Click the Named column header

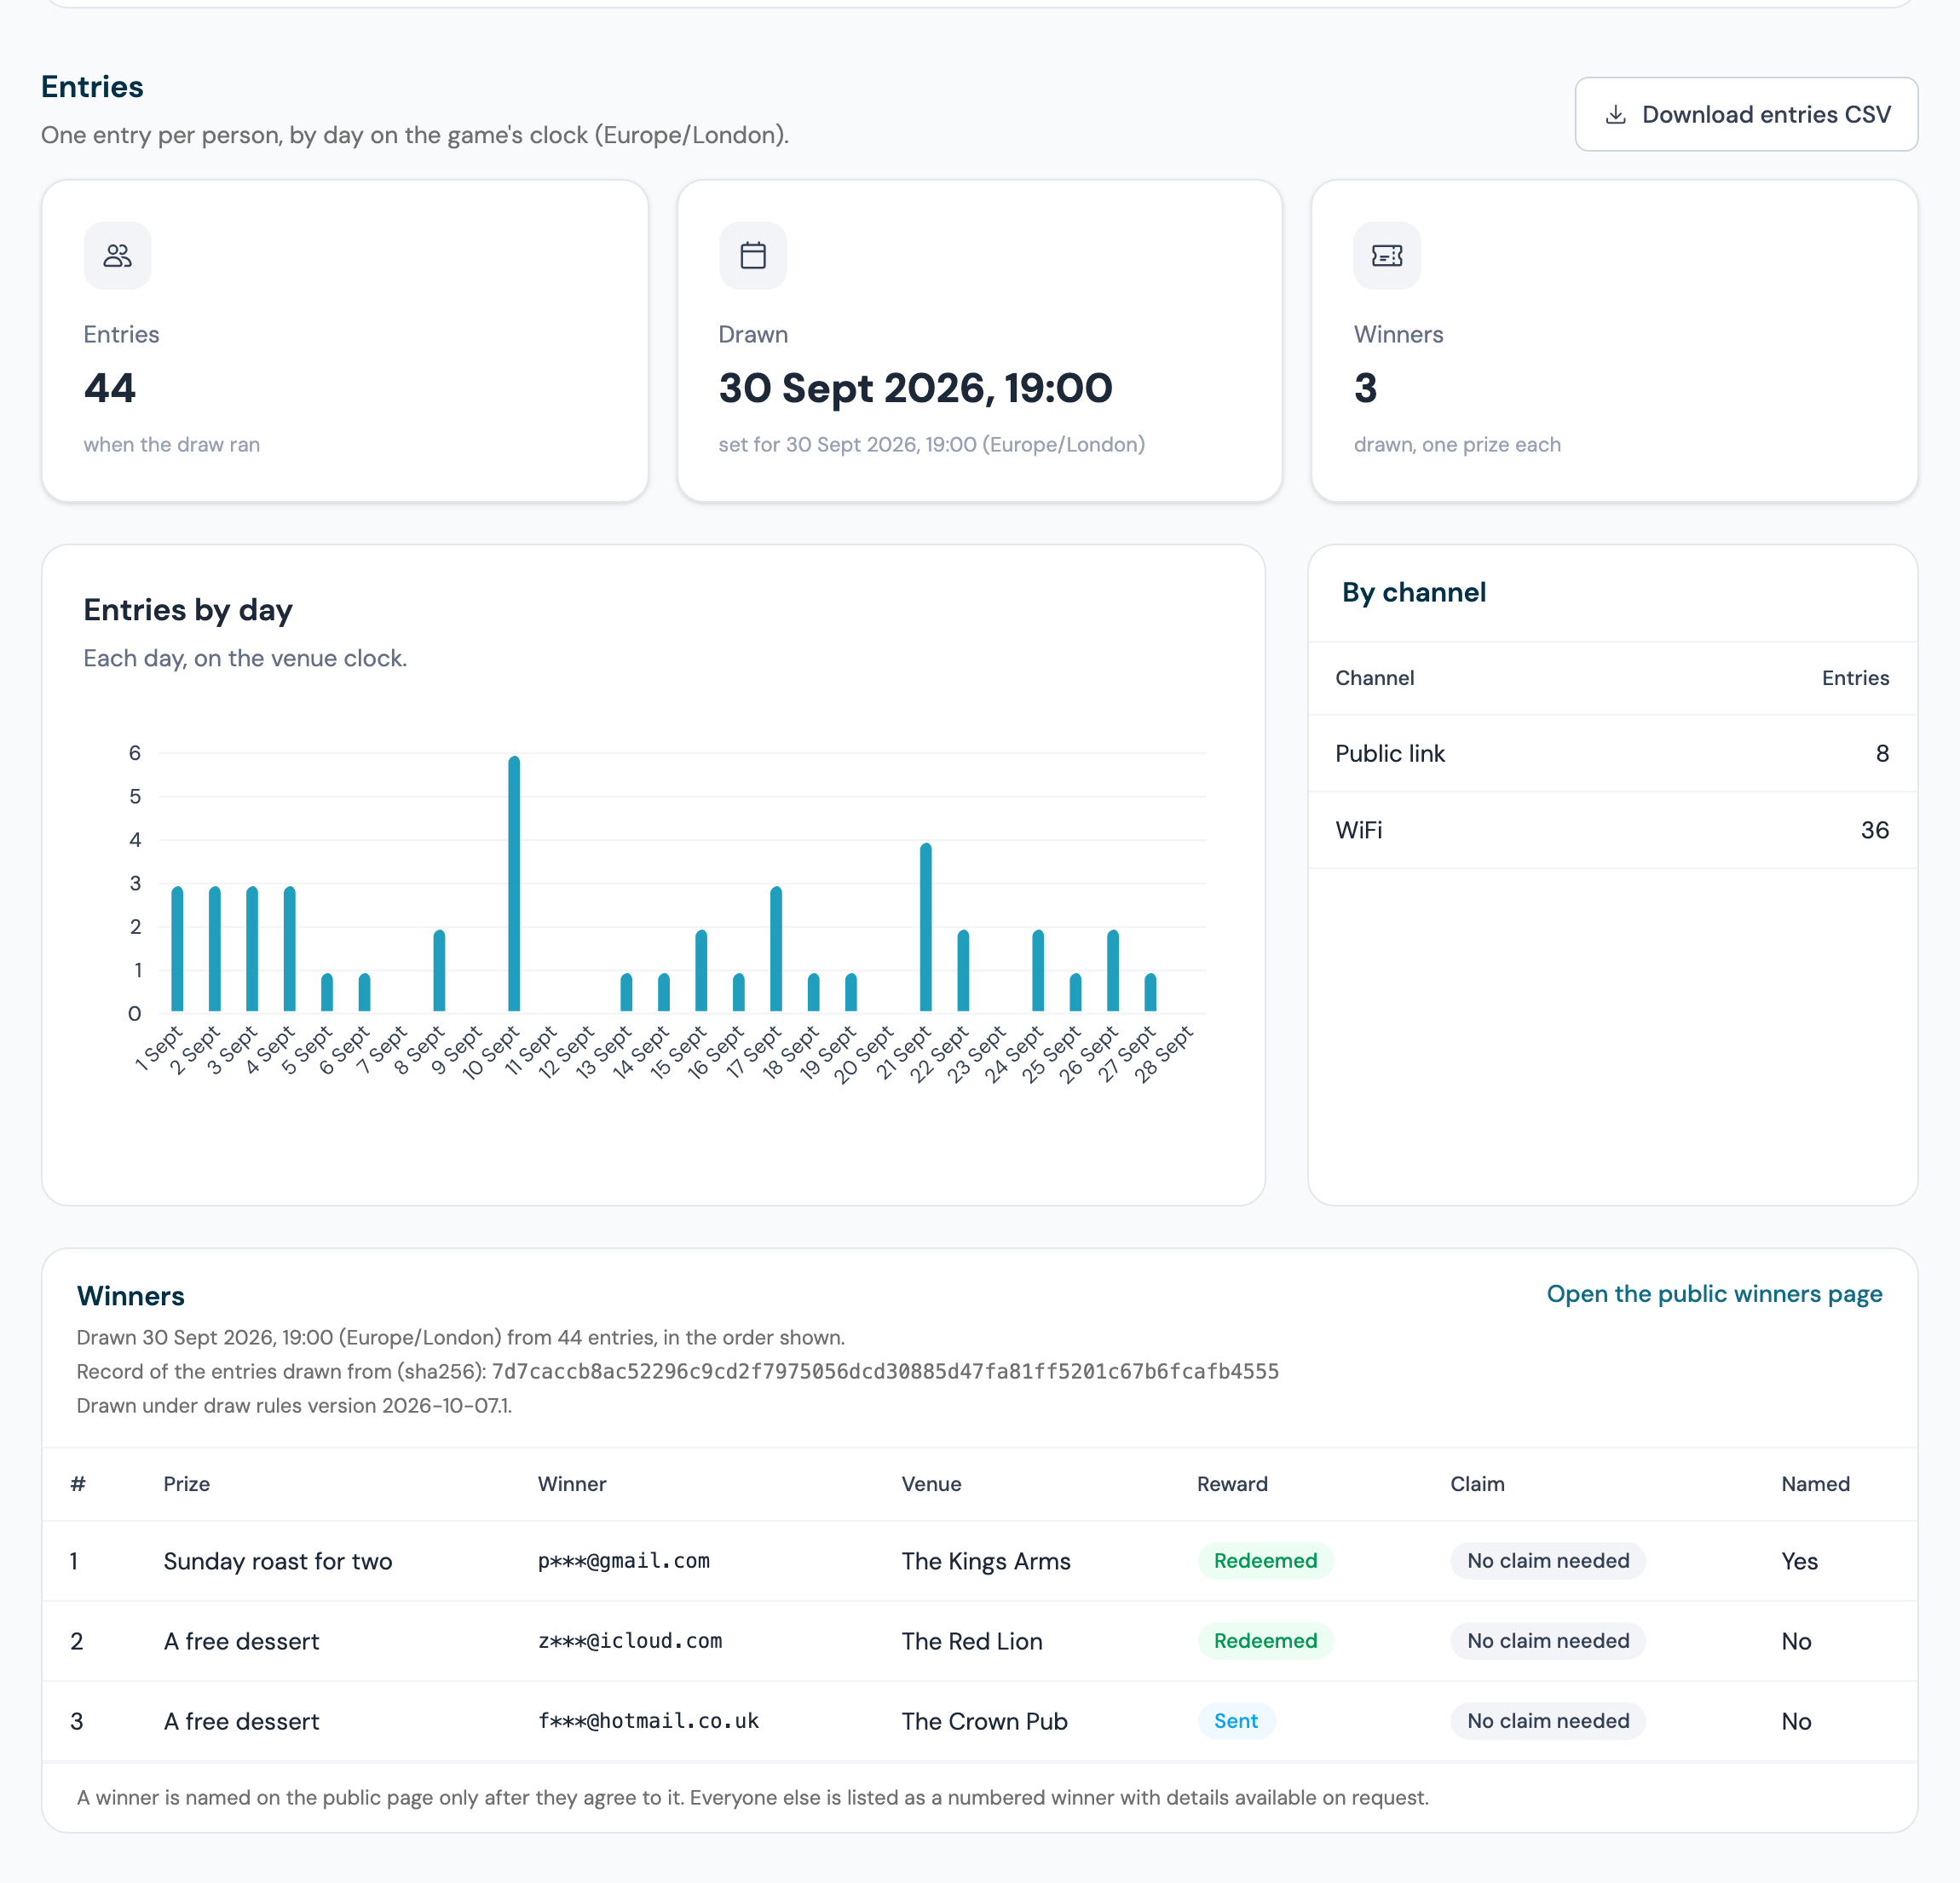1815,1484
